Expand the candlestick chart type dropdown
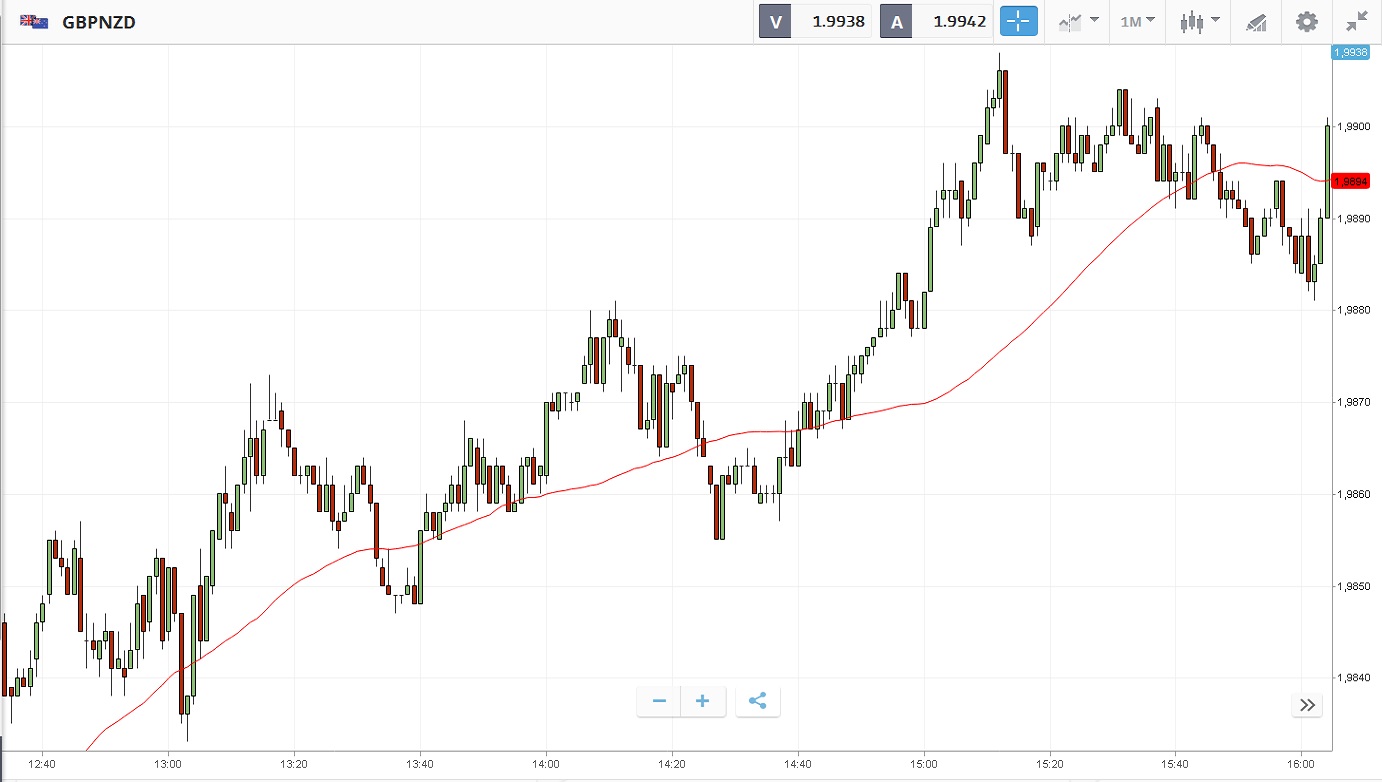The width and height of the screenshot is (1382, 782). (1199, 21)
